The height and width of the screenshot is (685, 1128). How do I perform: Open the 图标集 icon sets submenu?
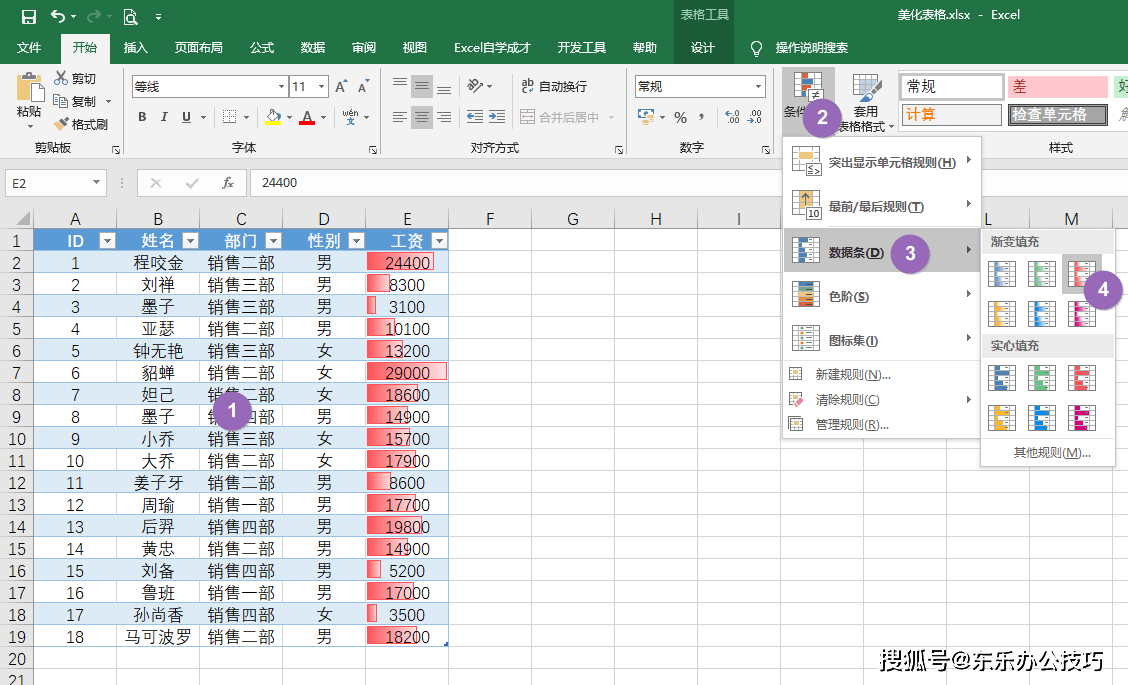(882, 340)
